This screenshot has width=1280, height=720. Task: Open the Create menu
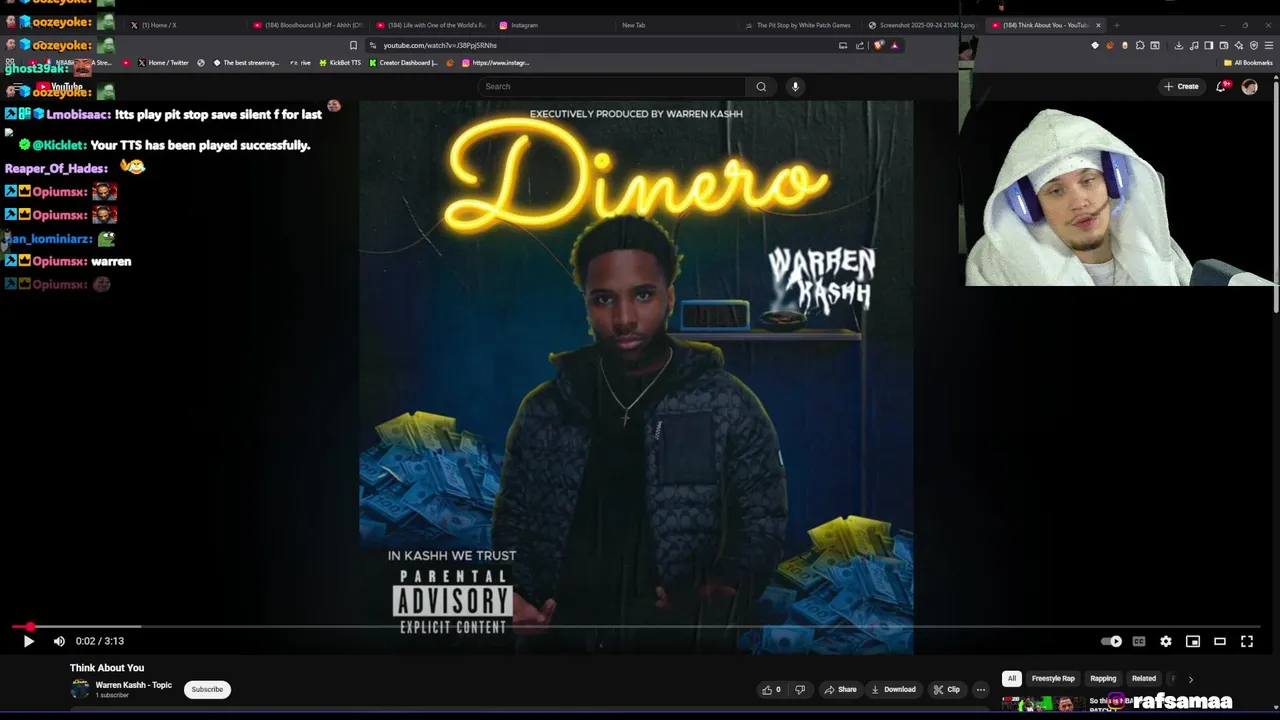pyautogui.click(x=1181, y=86)
